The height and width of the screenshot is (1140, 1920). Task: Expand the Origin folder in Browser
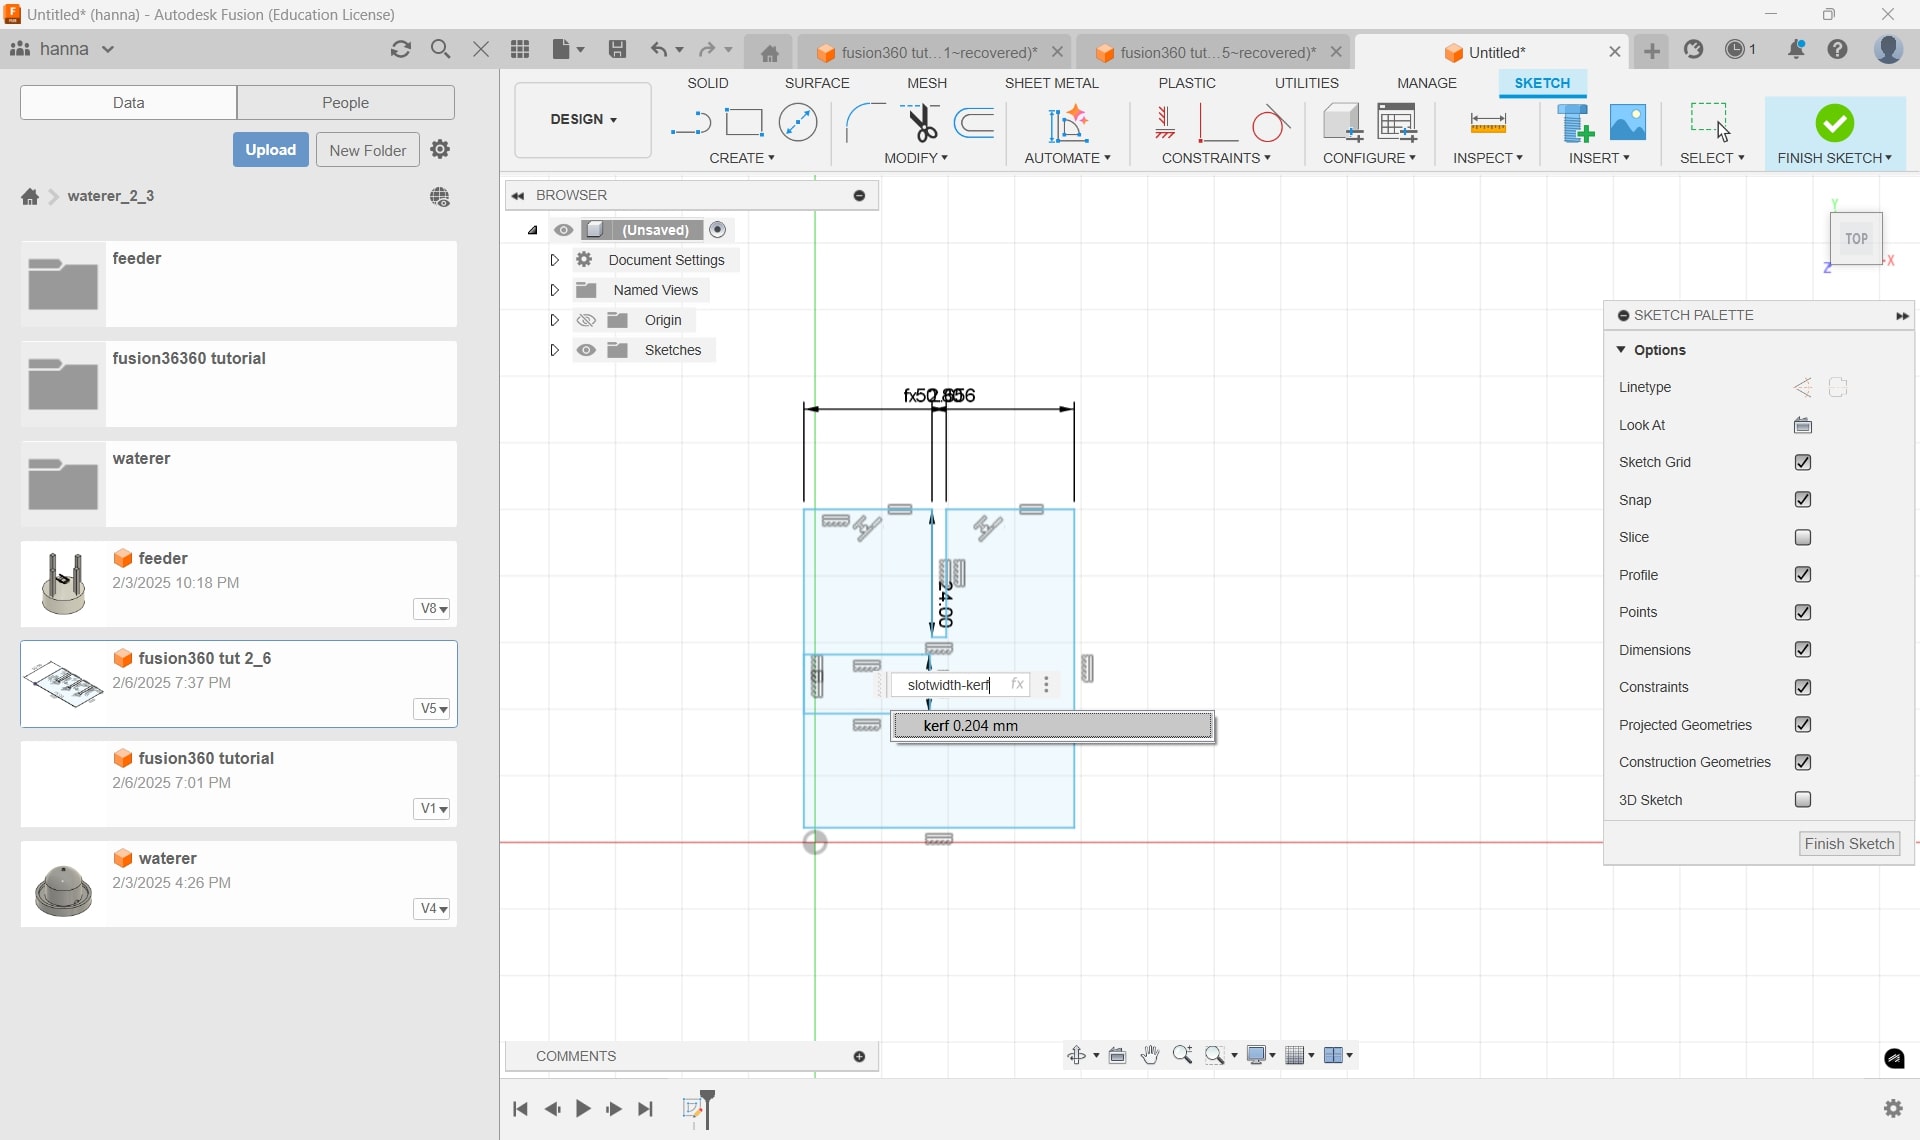pyautogui.click(x=554, y=319)
